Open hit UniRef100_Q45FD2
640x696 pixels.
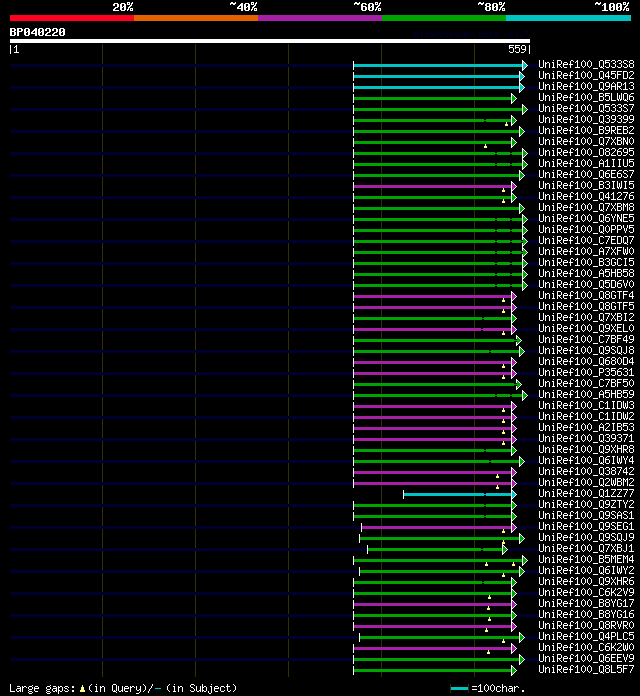pos(586,76)
